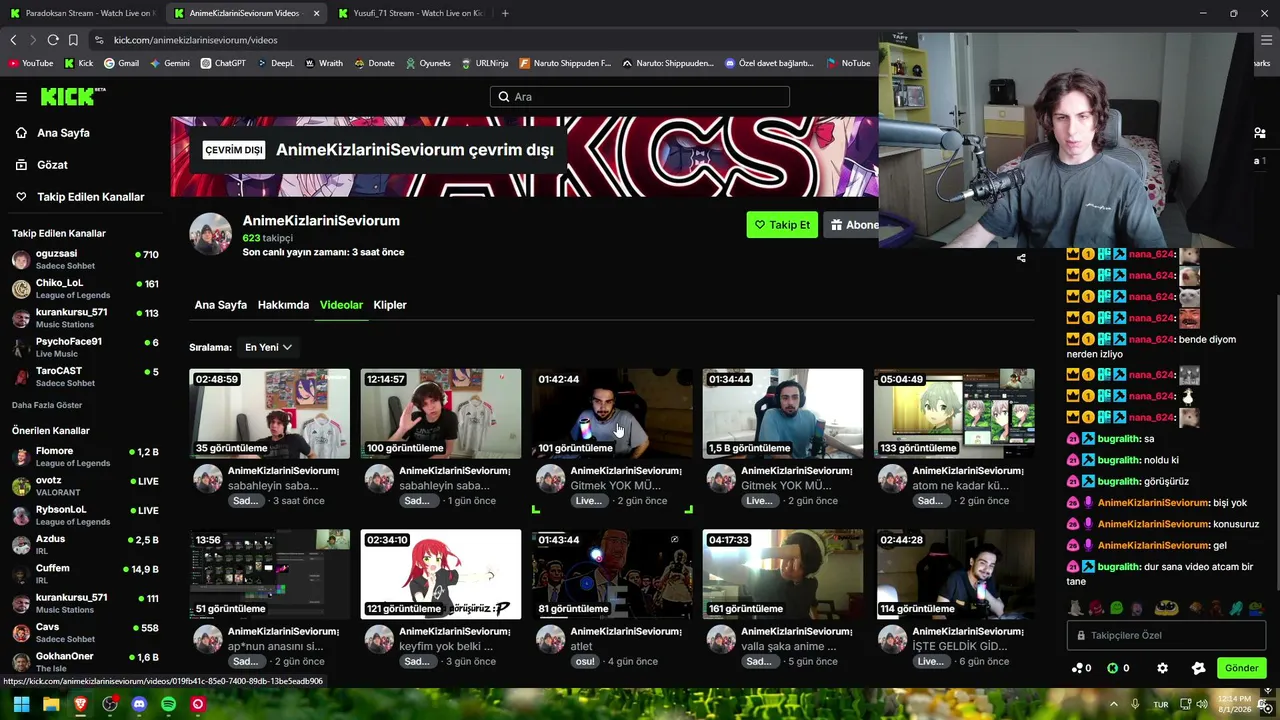Insert the green blob emote from quick row
The height and width of the screenshot is (720, 1280).
click(1117, 608)
